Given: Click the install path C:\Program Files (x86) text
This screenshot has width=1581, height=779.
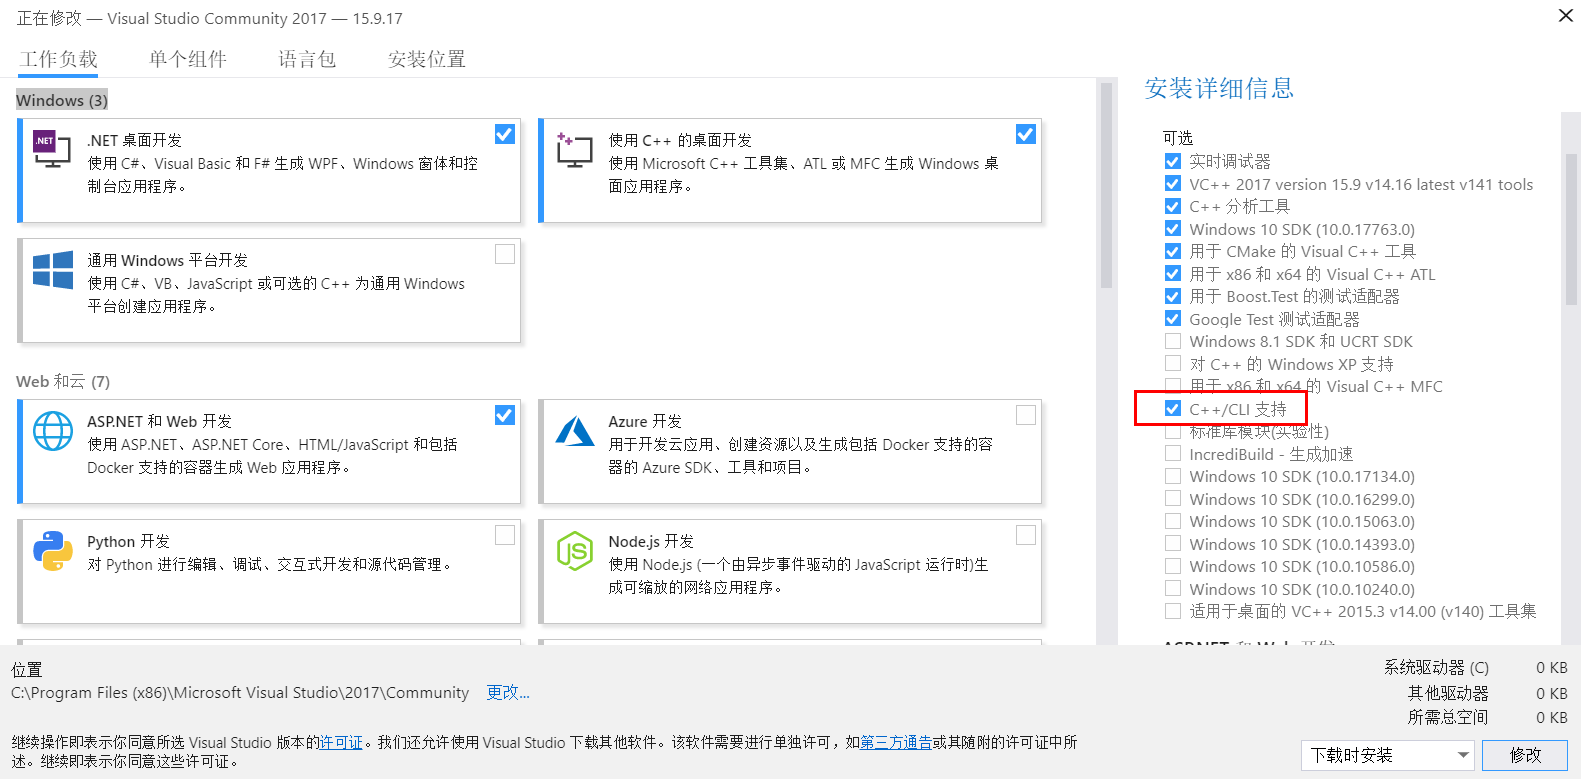Looking at the screenshot, I should coord(240,692).
